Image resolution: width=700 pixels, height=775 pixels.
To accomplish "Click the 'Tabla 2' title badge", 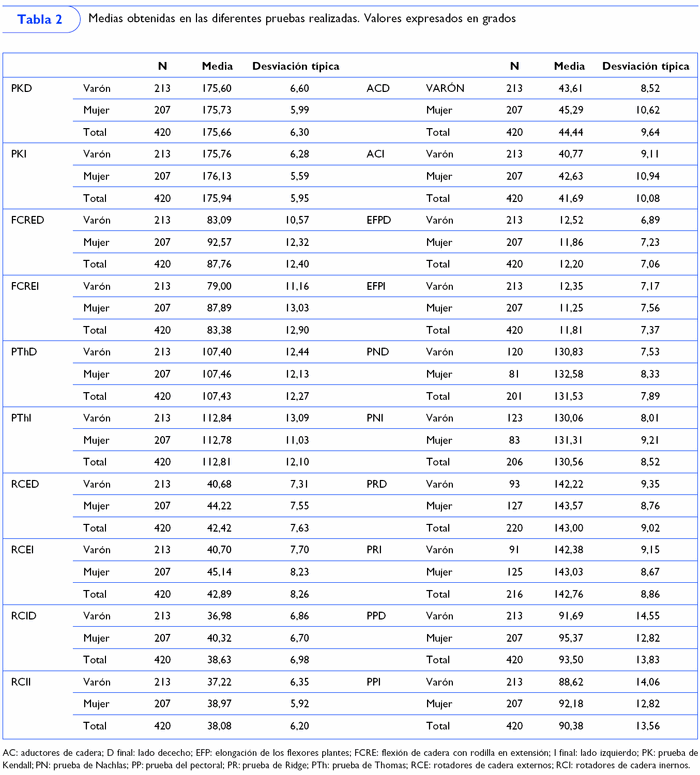I will pyautogui.click(x=39, y=20).
